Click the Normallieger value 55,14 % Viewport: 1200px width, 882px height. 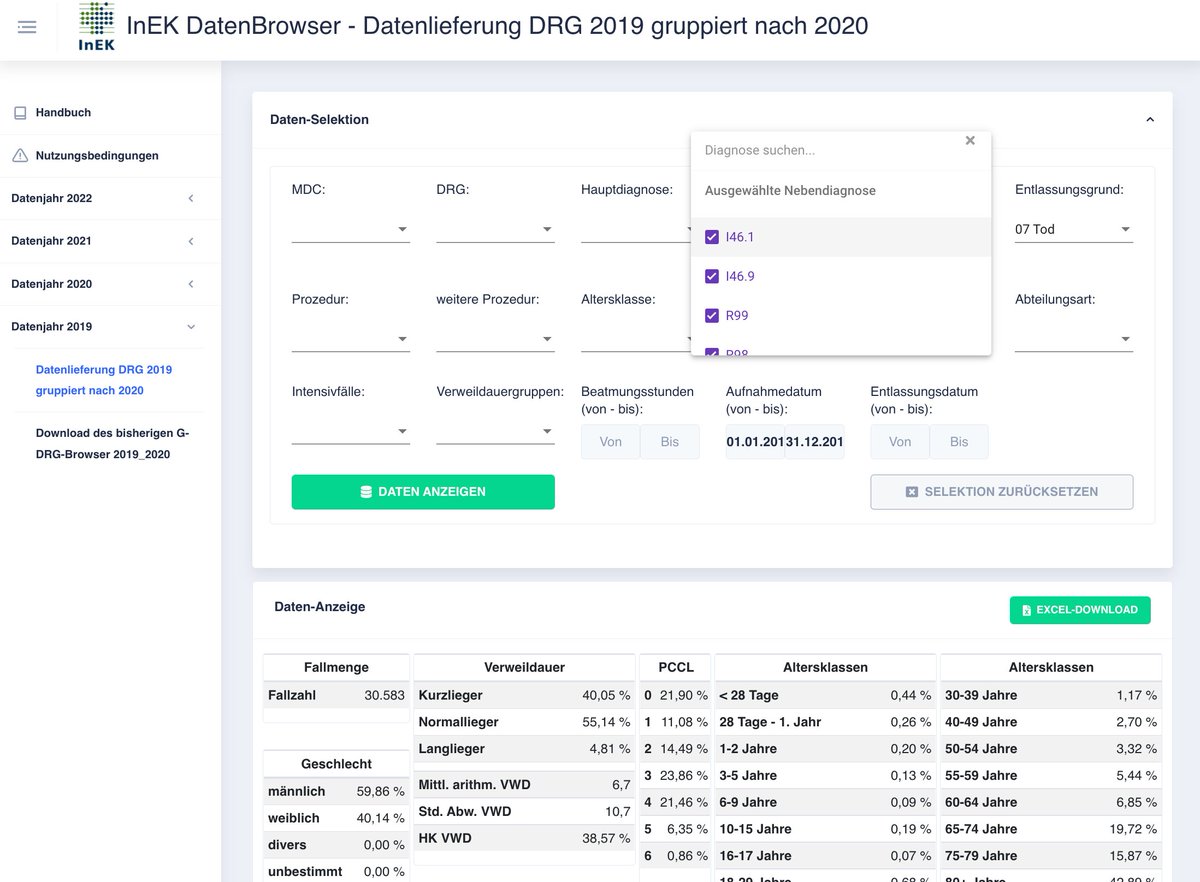click(x=606, y=722)
